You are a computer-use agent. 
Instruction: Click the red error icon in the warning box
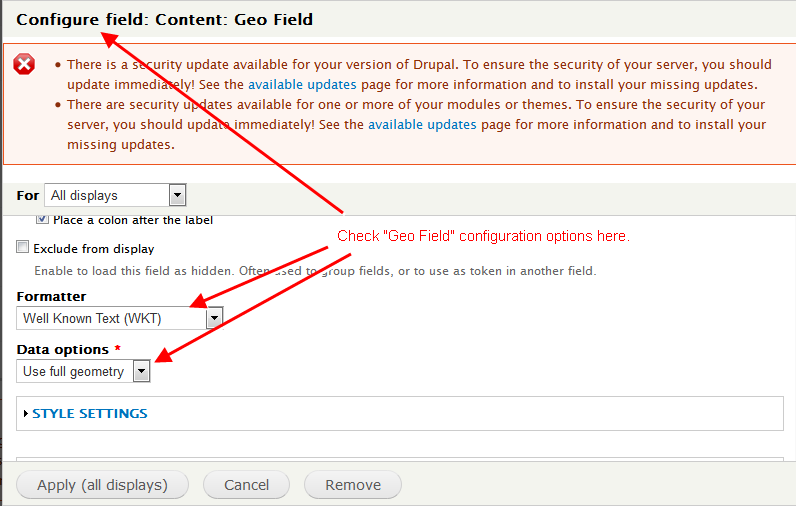(24, 64)
